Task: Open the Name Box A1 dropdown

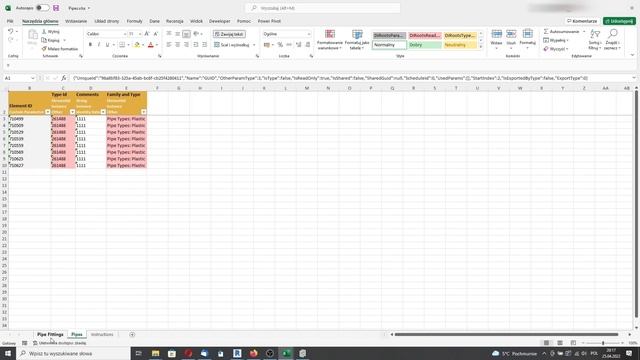Action: click(x=33, y=78)
